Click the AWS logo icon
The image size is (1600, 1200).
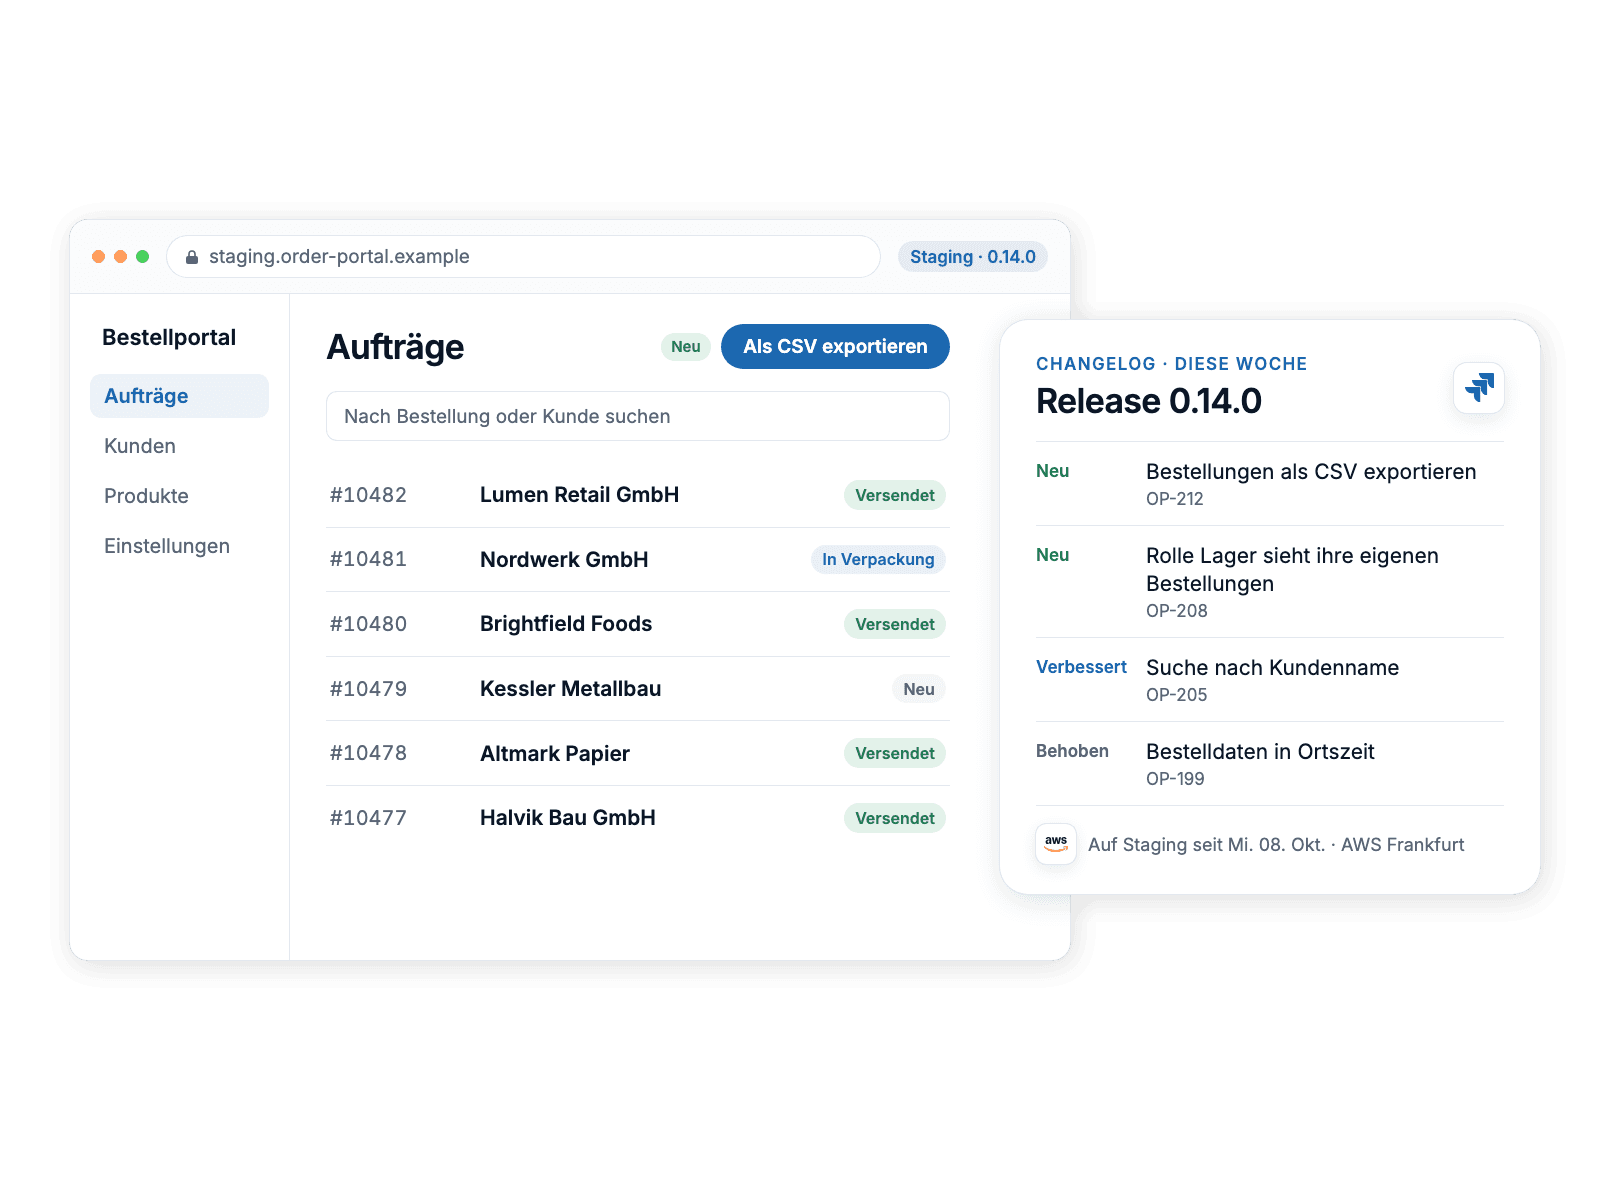(1056, 844)
